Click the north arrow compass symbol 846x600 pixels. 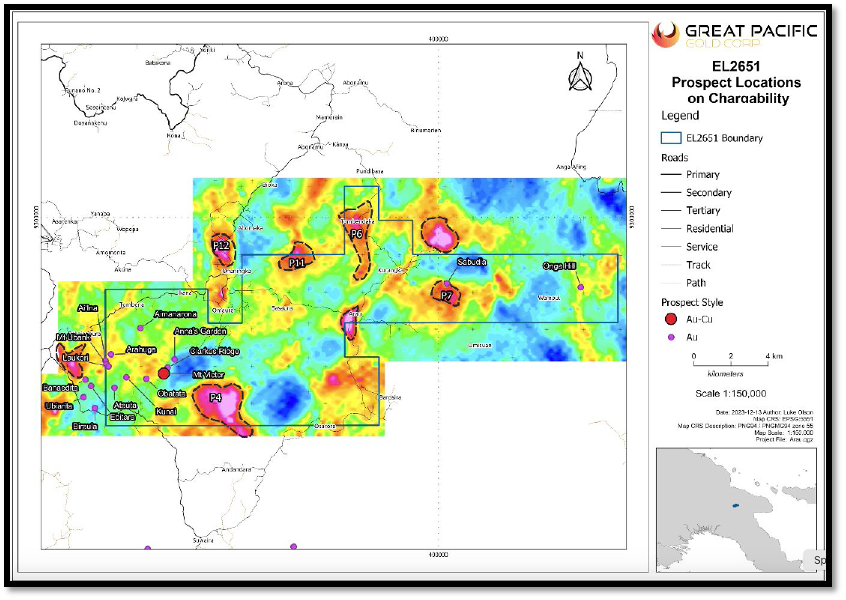579,73
